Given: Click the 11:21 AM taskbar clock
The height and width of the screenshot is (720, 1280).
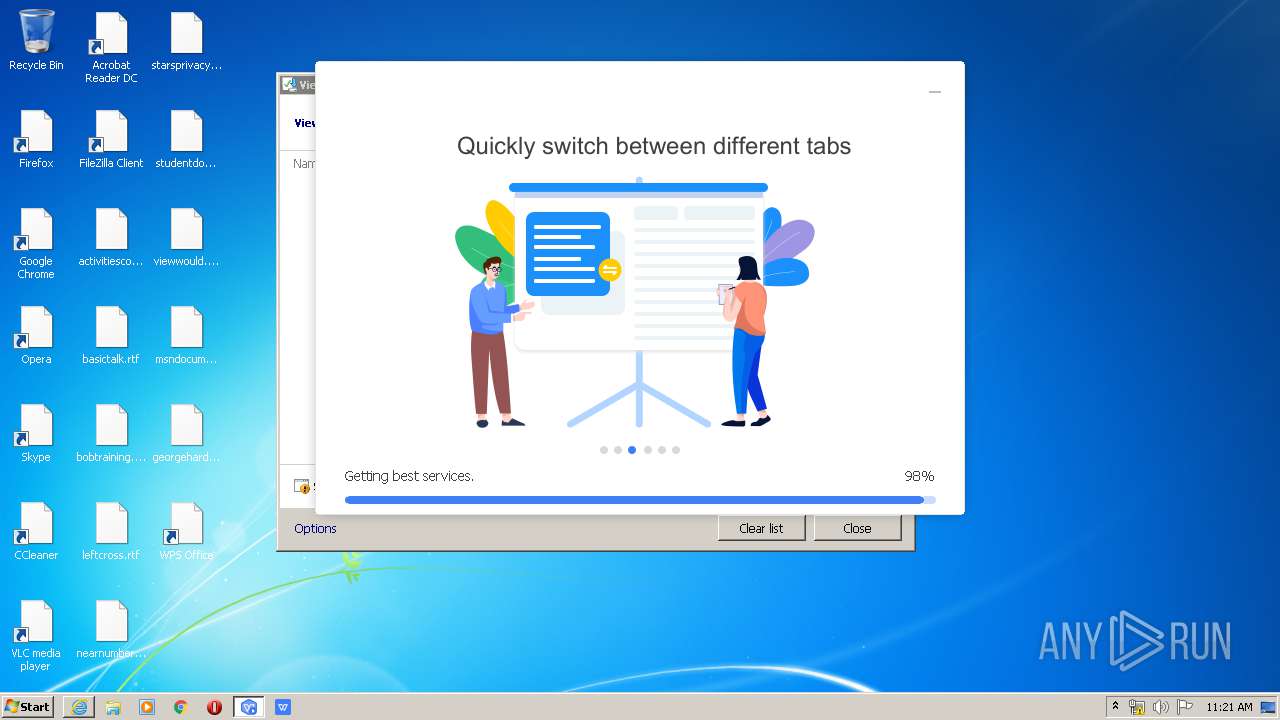Looking at the screenshot, I should pos(1229,707).
